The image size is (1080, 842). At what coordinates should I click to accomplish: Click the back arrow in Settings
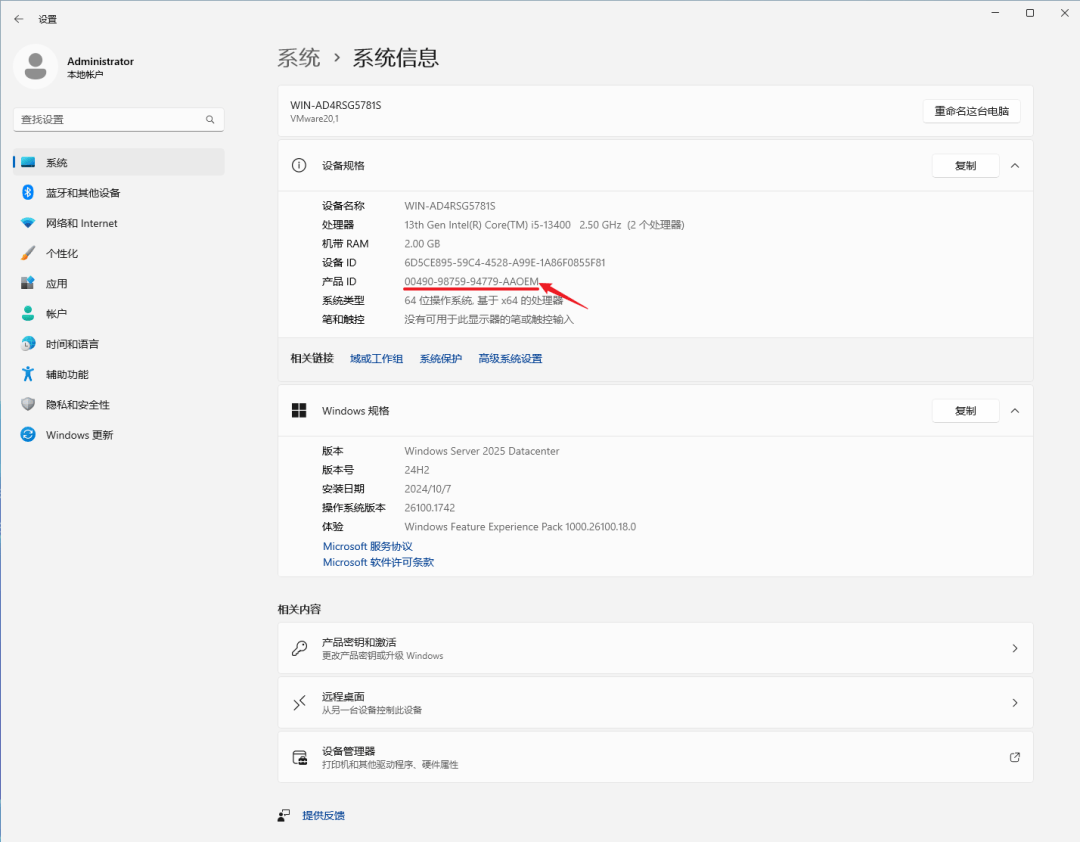(19, 19)
